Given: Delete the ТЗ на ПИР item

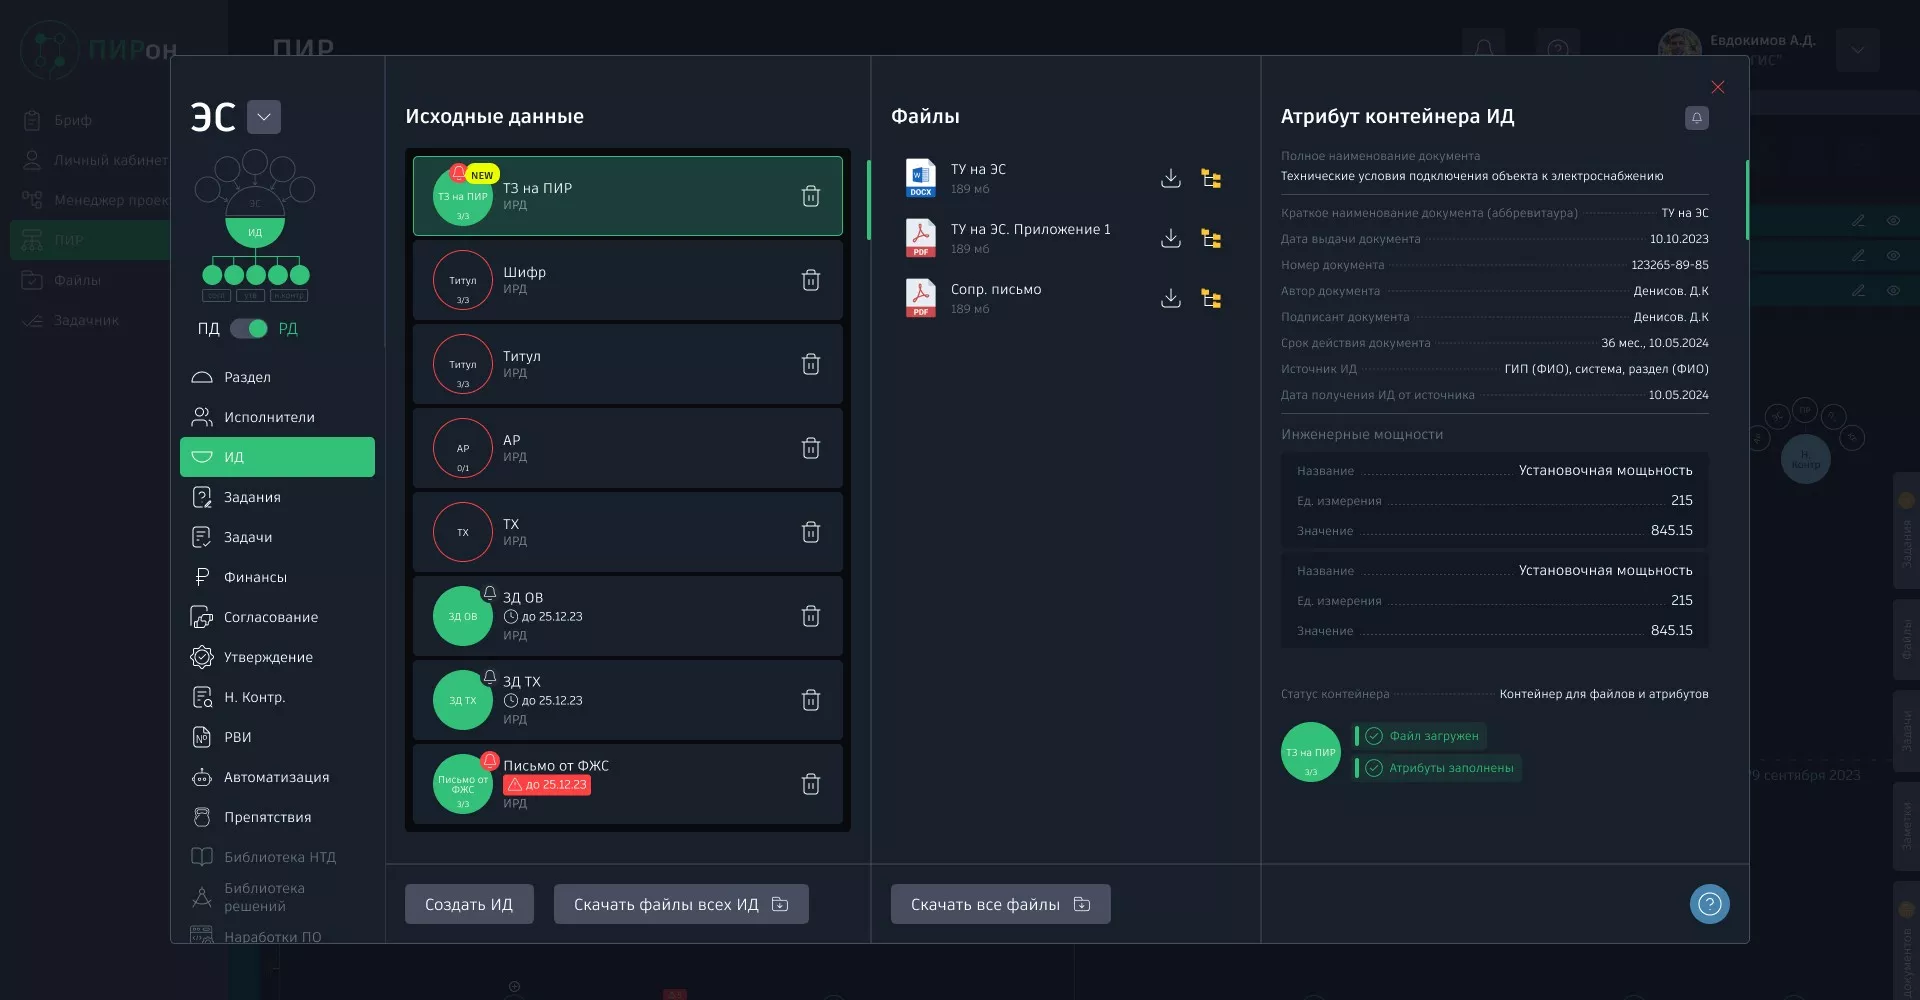Looking at the screenshot, I should 811,196.
